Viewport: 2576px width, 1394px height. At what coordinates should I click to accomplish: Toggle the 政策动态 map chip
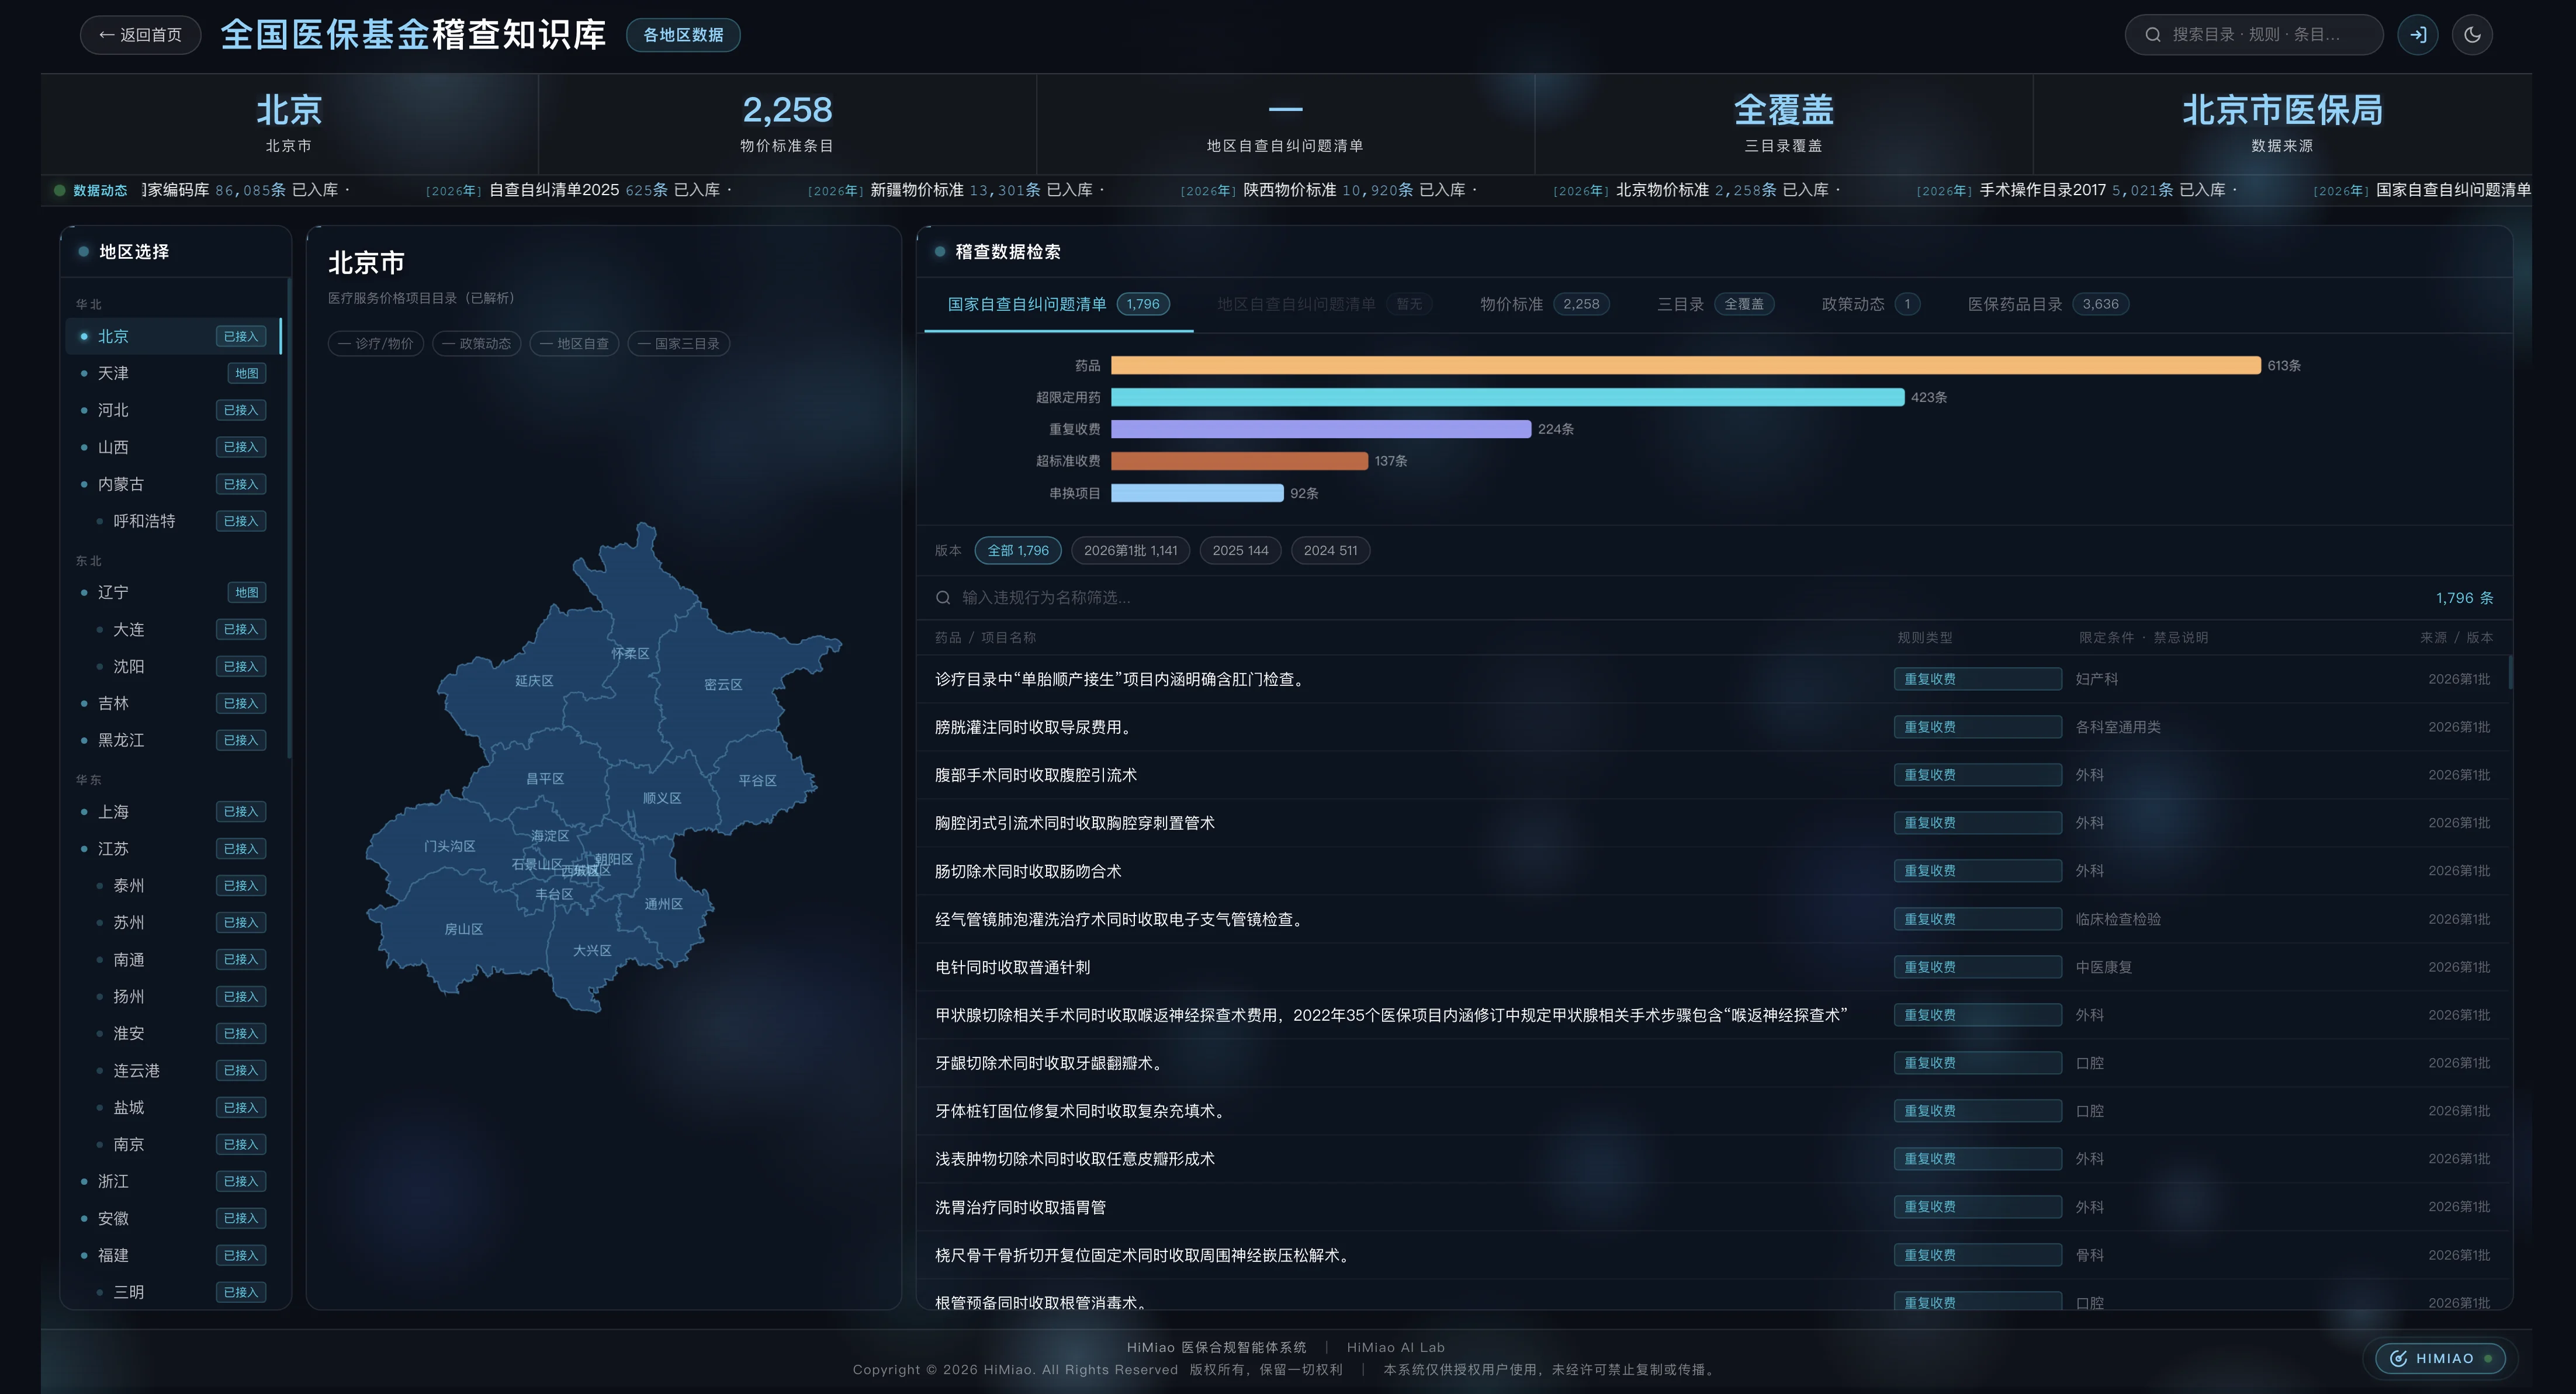pyautogui.click(x=476, y=344)
